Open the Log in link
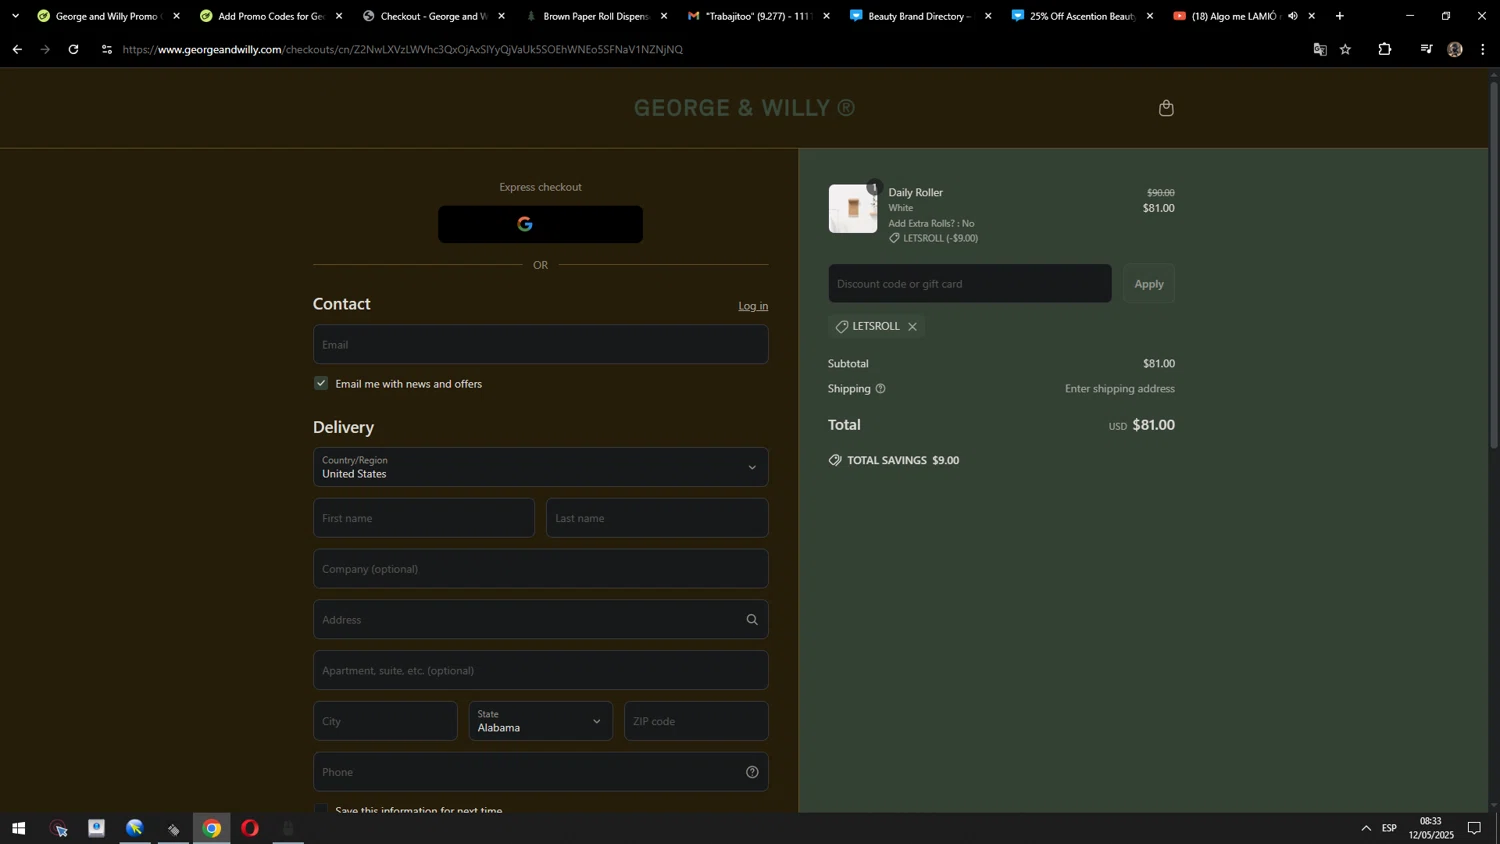 (x=753, y=306)
